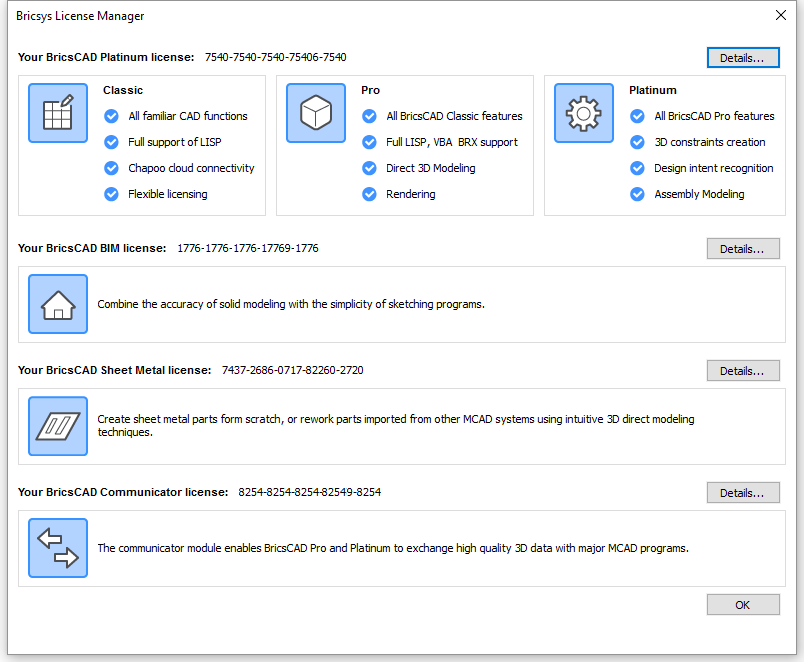
Task: Click the Sheet Metal parallelogram icon
Action: pyautogui.click(x=58, y=426)
